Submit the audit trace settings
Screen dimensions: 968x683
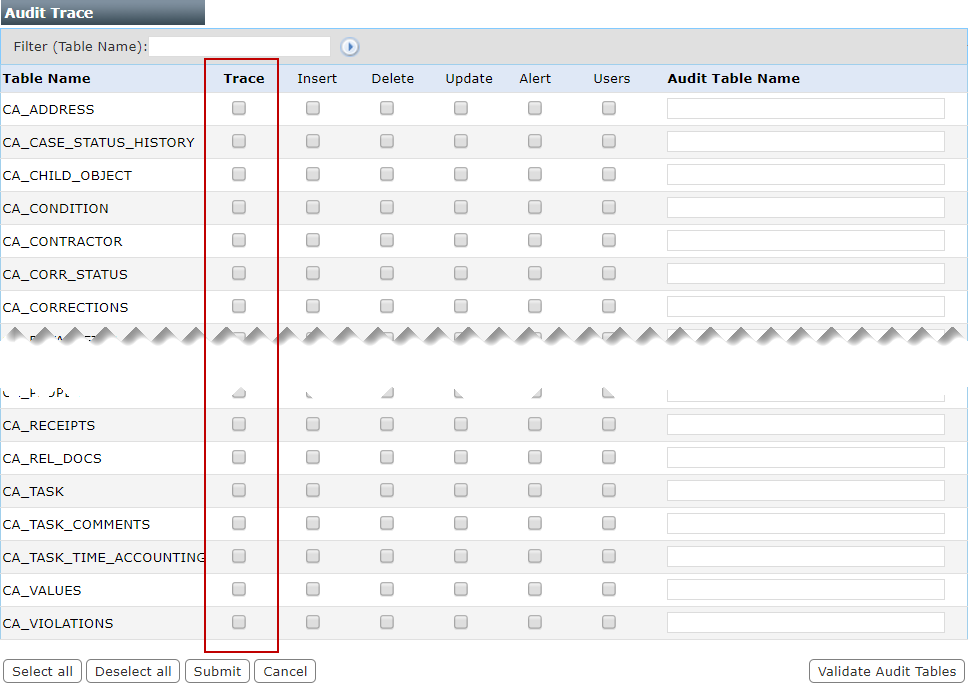tap(218, 671)
